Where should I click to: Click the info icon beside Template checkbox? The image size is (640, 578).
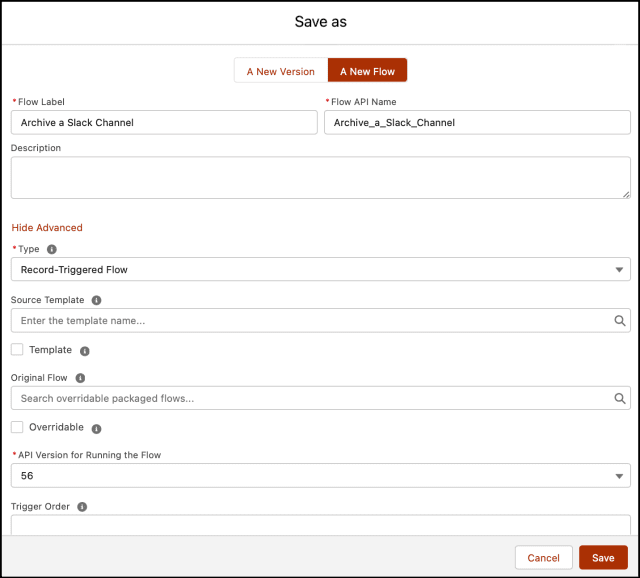(85, 351)
